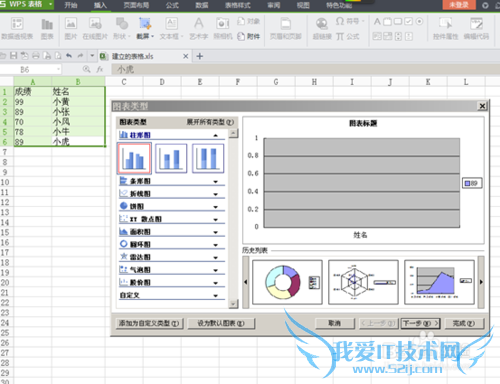The width and height of the screenshot is (500, 384).
Task: Switch to the 页面布局 ribbon tab
Action: [x=136, y=5]
